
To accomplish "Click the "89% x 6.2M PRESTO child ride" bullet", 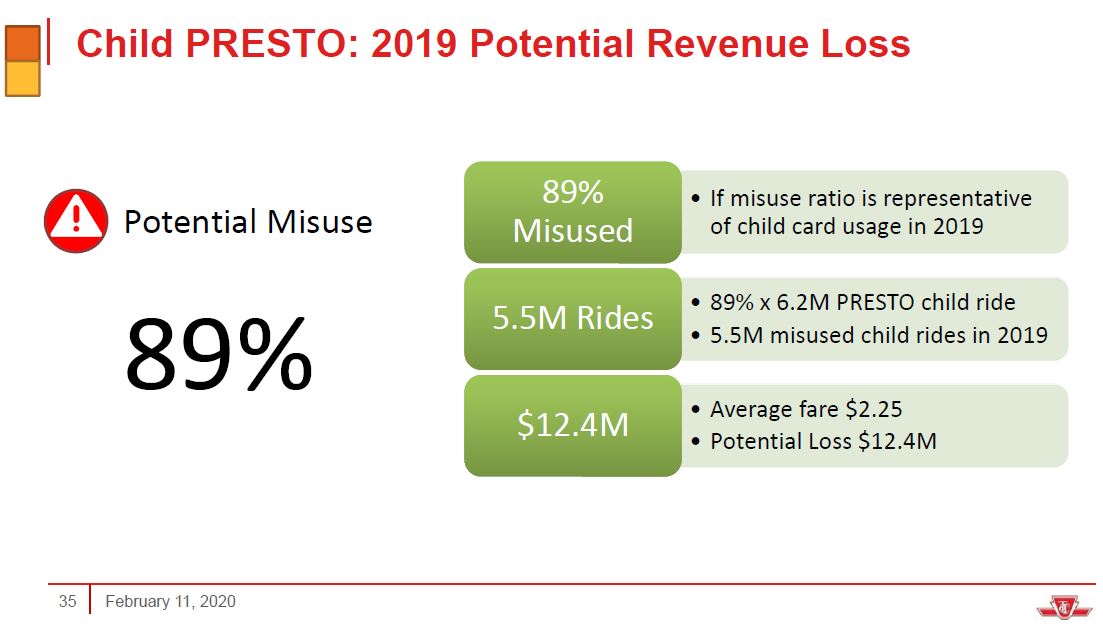I will point(862,302).
